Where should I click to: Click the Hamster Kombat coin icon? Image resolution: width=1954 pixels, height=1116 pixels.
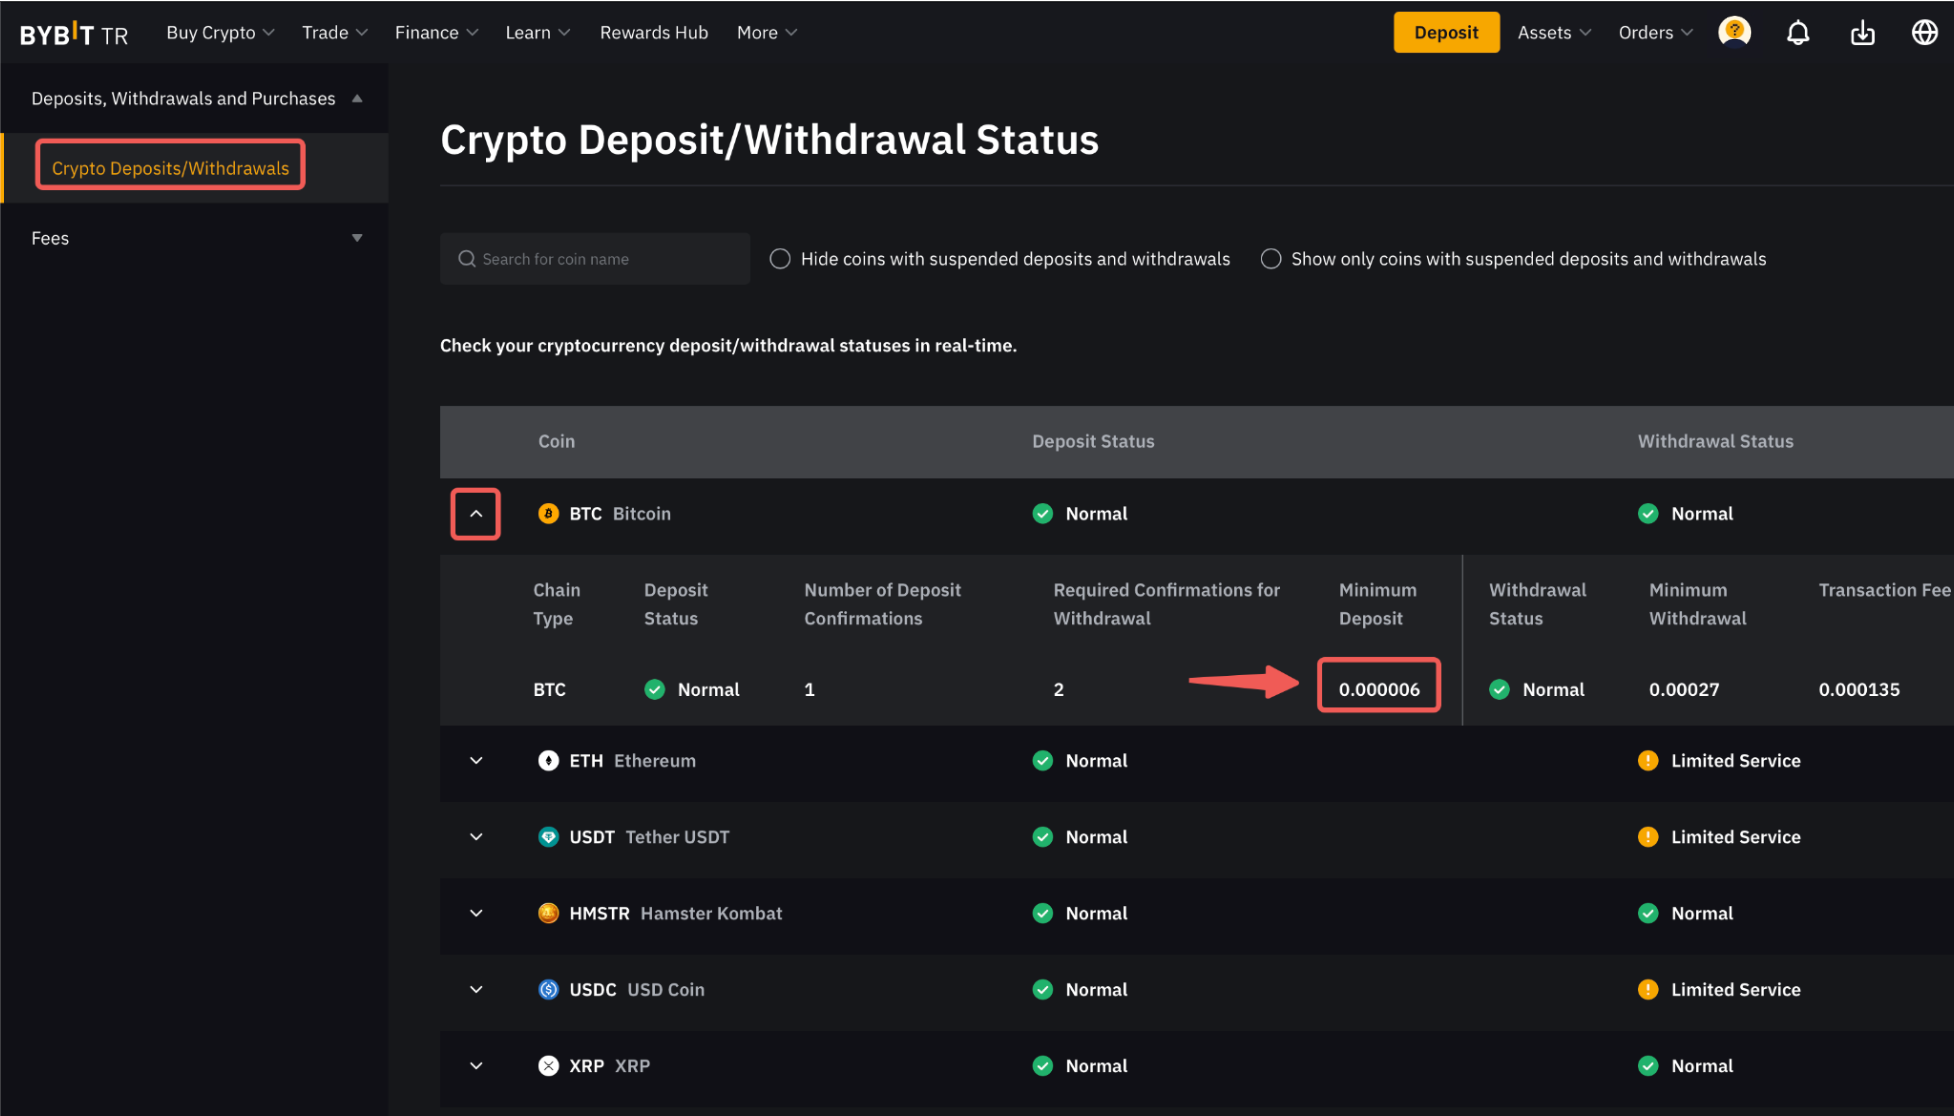point(548,913)
